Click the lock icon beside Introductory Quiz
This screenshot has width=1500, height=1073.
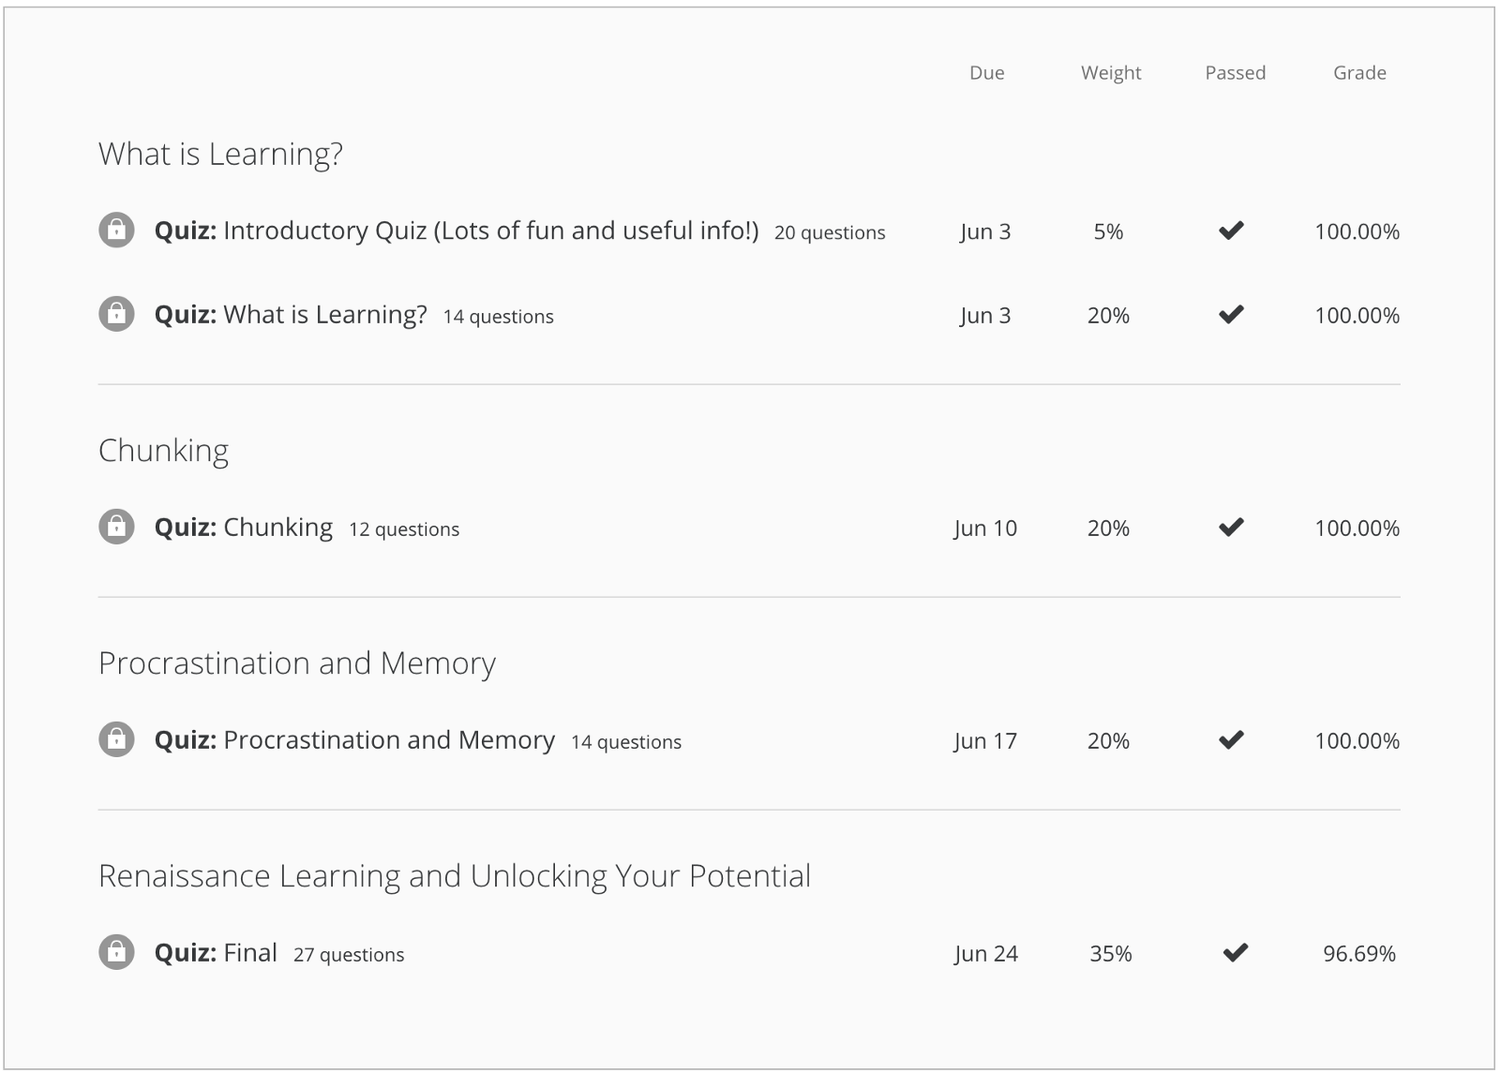117,230
